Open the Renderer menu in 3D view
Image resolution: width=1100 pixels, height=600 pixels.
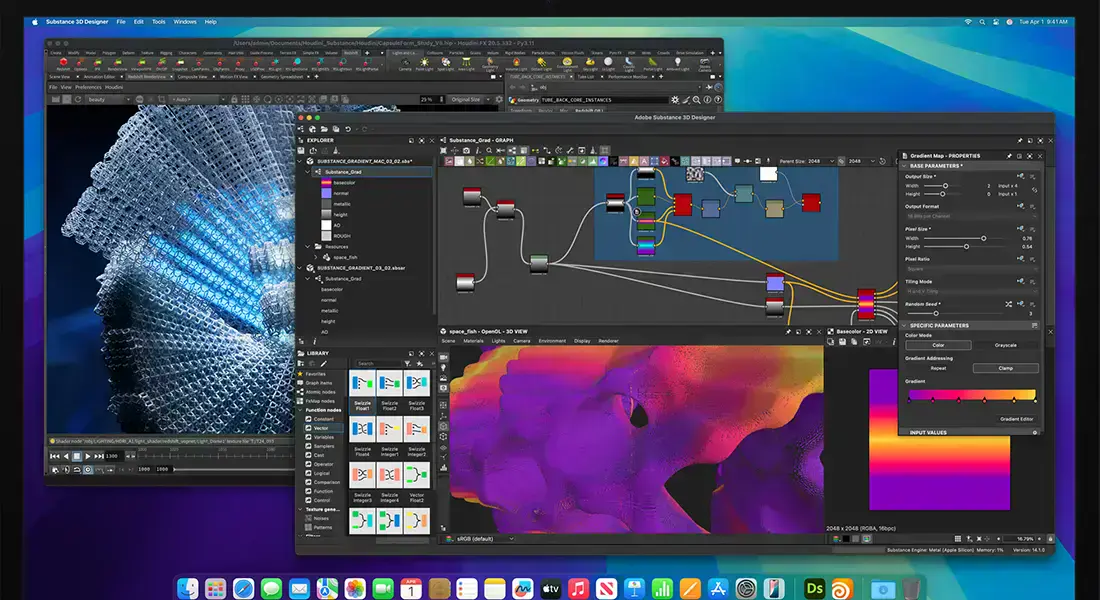point(608,341)
